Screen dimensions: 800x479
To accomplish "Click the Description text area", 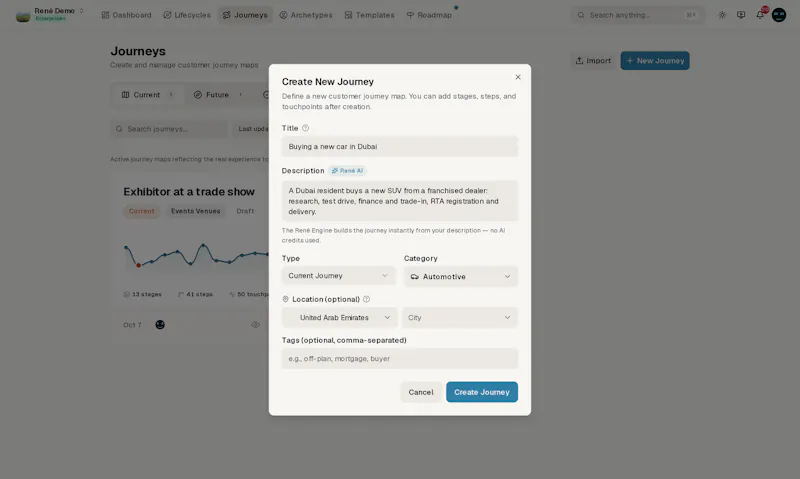I will (399, 201).
